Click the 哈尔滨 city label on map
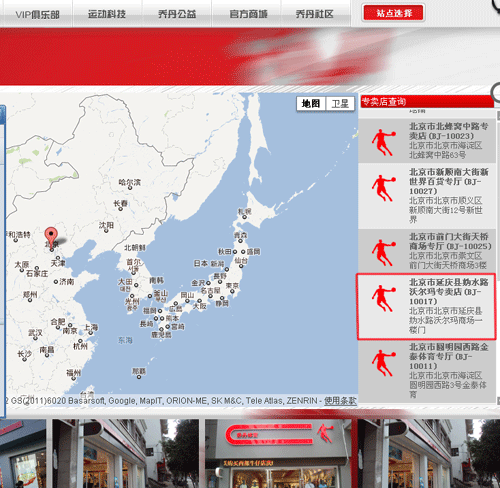 130,182
